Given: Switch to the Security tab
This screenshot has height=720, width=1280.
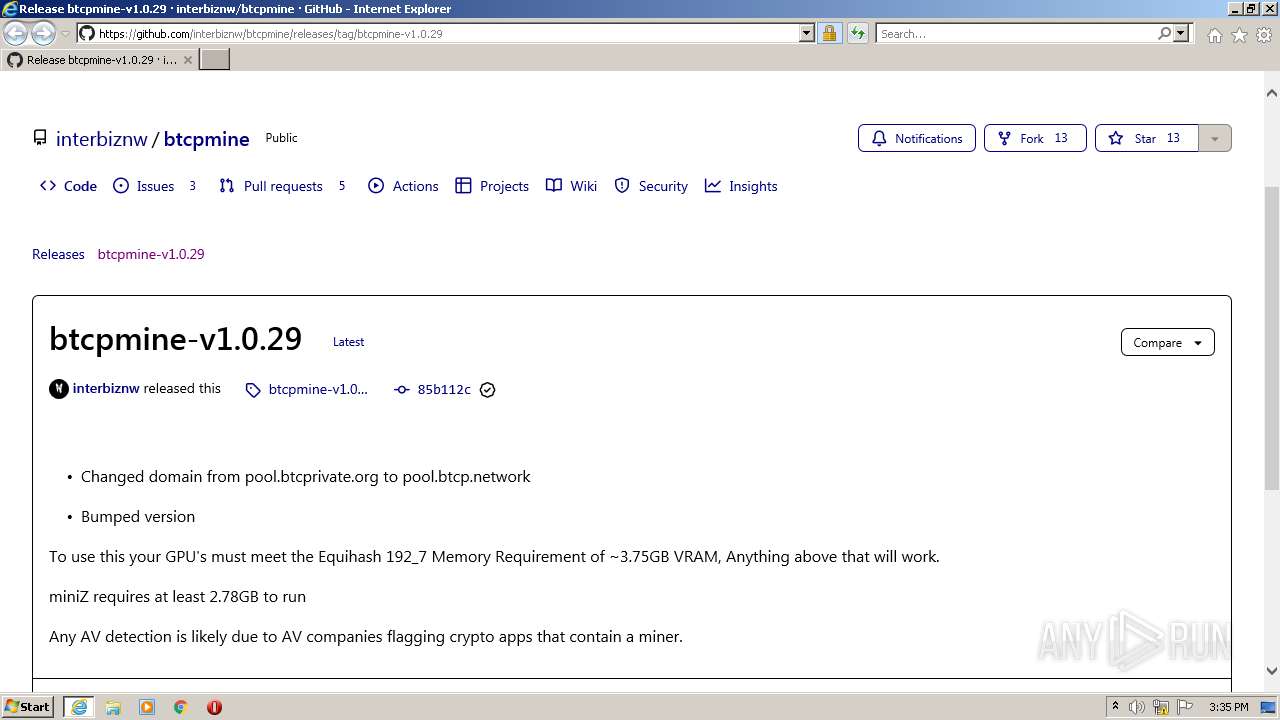Looking at the screenshot, I should coord(651,186).
